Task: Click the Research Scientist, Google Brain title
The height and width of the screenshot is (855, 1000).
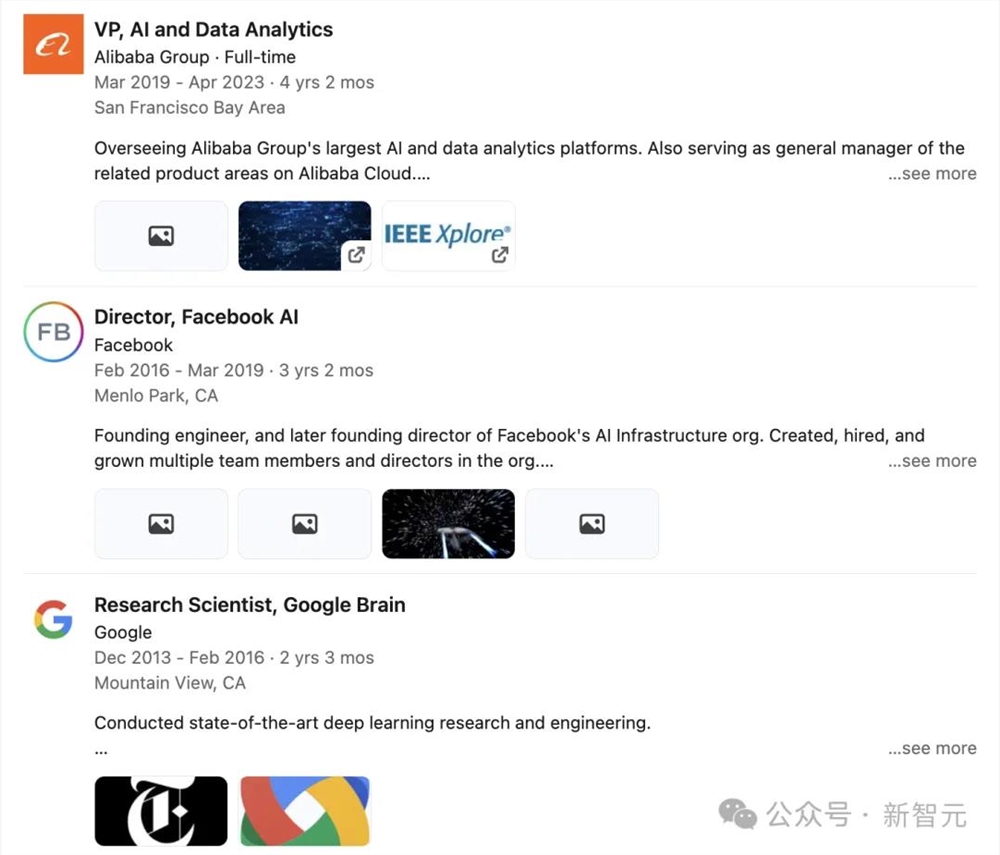Action: pyautogui.click(x=249, y=605)
